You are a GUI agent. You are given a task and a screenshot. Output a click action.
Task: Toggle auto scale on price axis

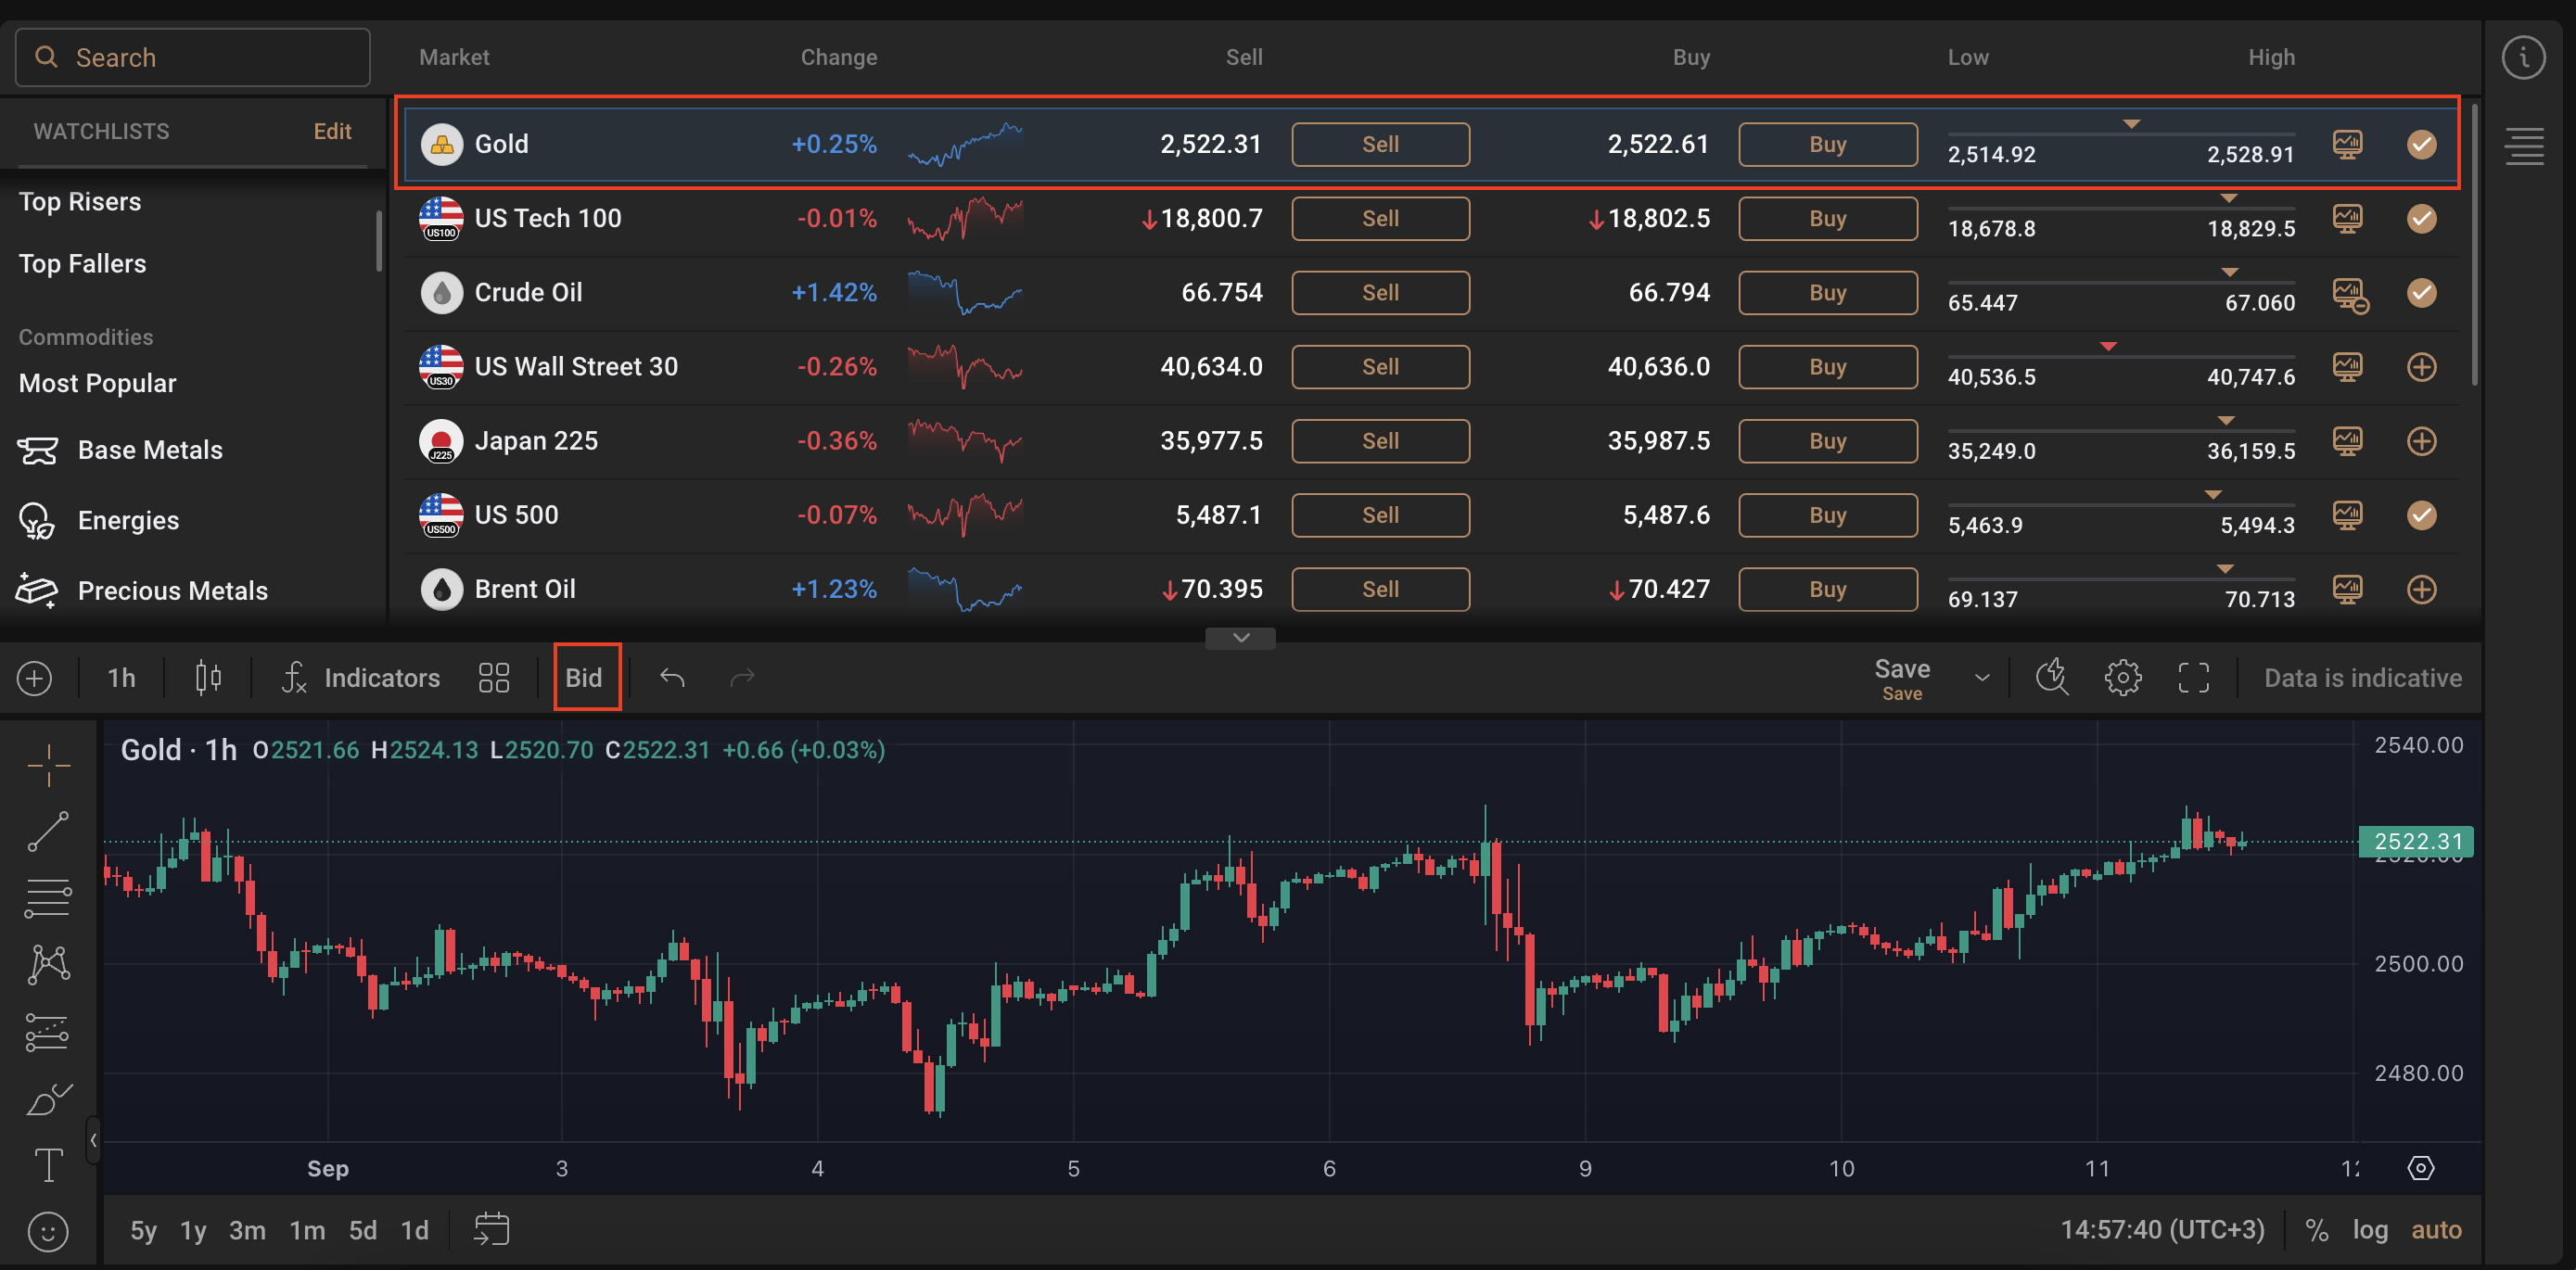coord(2435,1230)
